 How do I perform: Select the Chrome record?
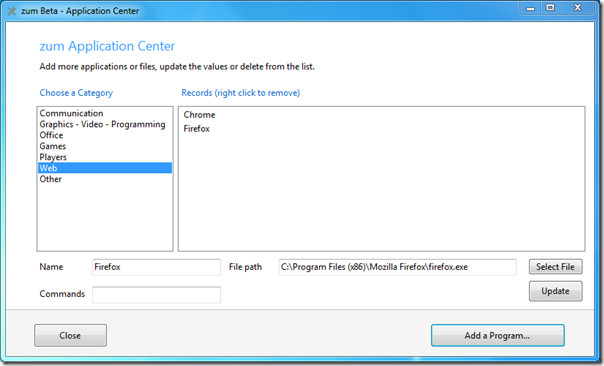pyautogui.click(x=199, y=115)
